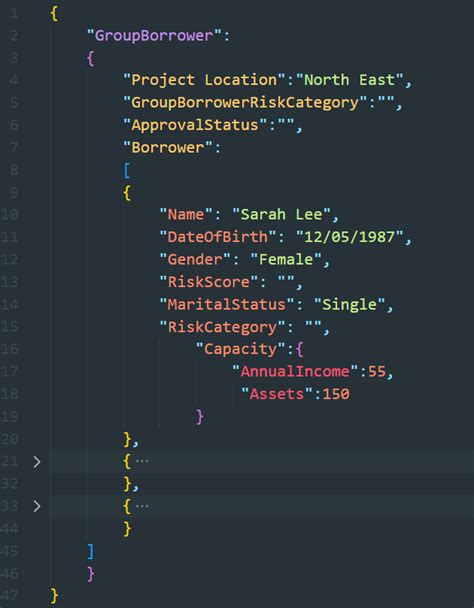474x608 pixels.
Task: Click the "AnnualIncome" key
Action: (x=295, y=371)
